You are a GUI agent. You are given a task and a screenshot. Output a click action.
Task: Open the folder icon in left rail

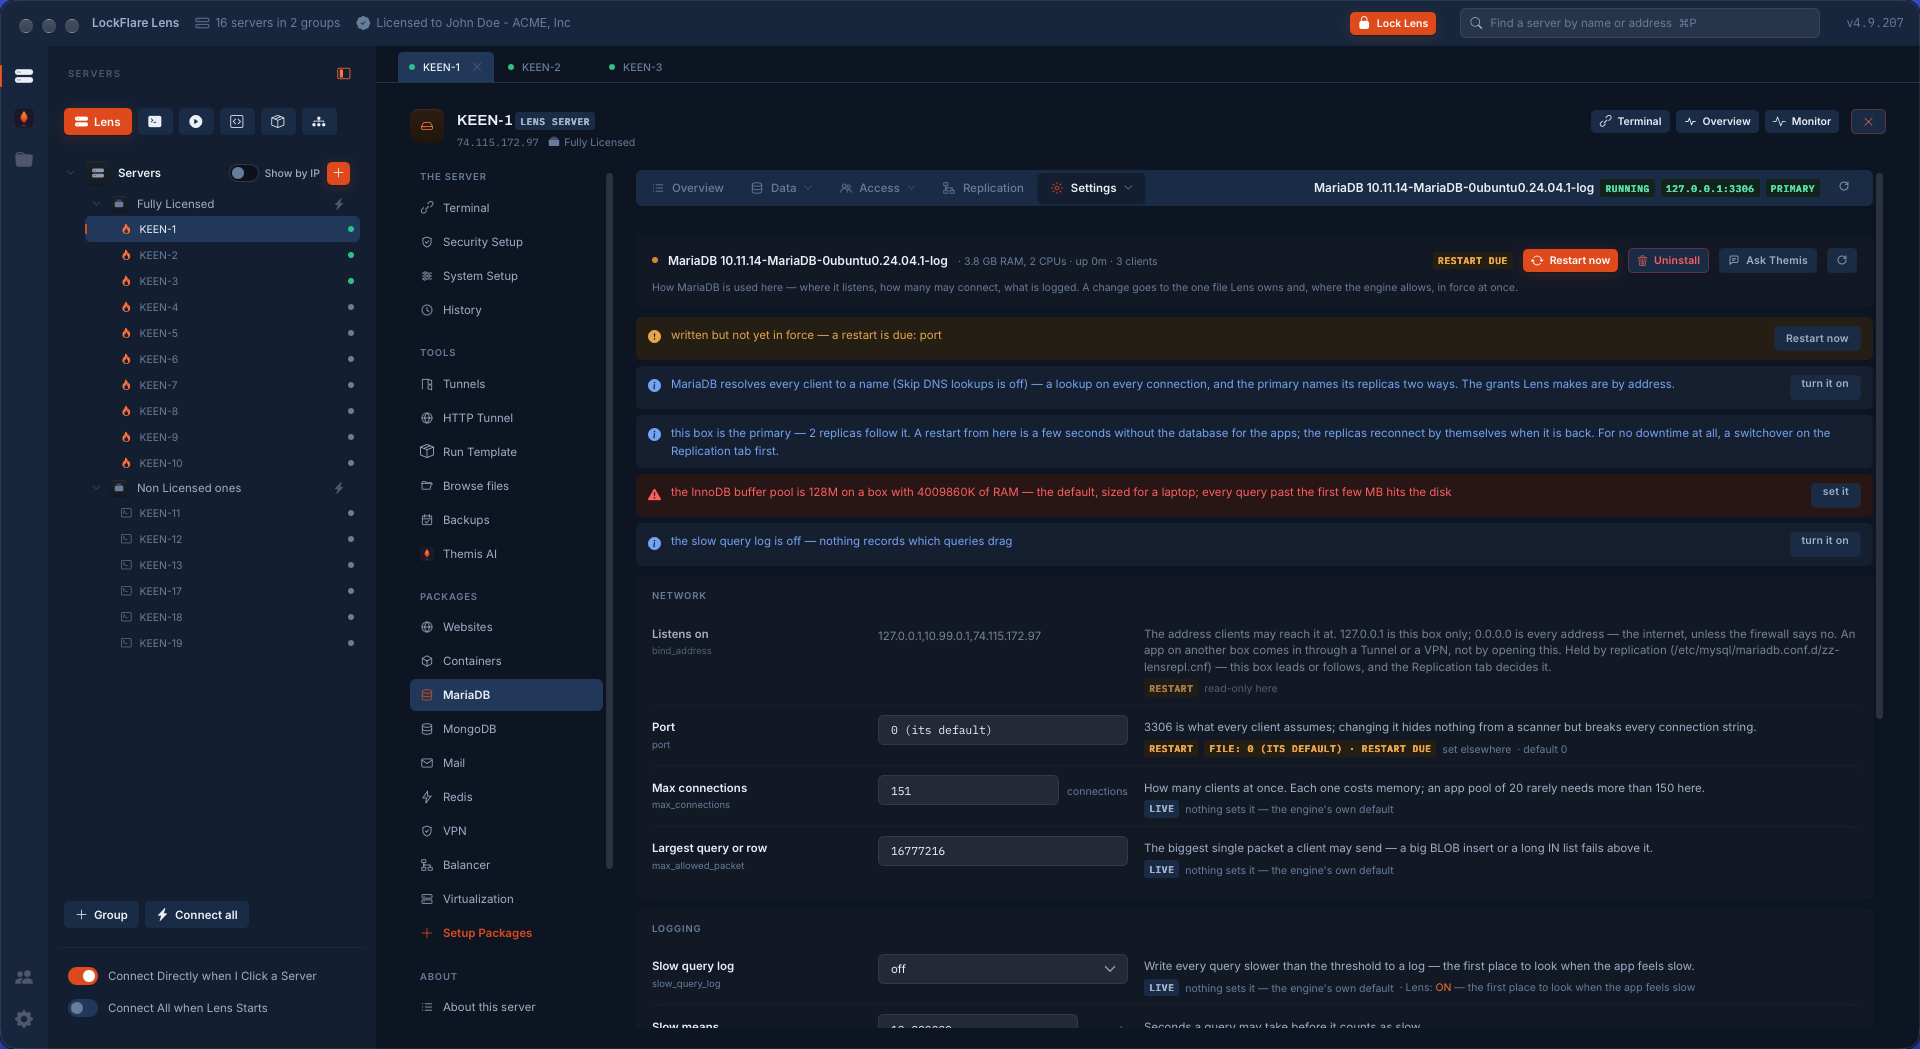[24, 160]
